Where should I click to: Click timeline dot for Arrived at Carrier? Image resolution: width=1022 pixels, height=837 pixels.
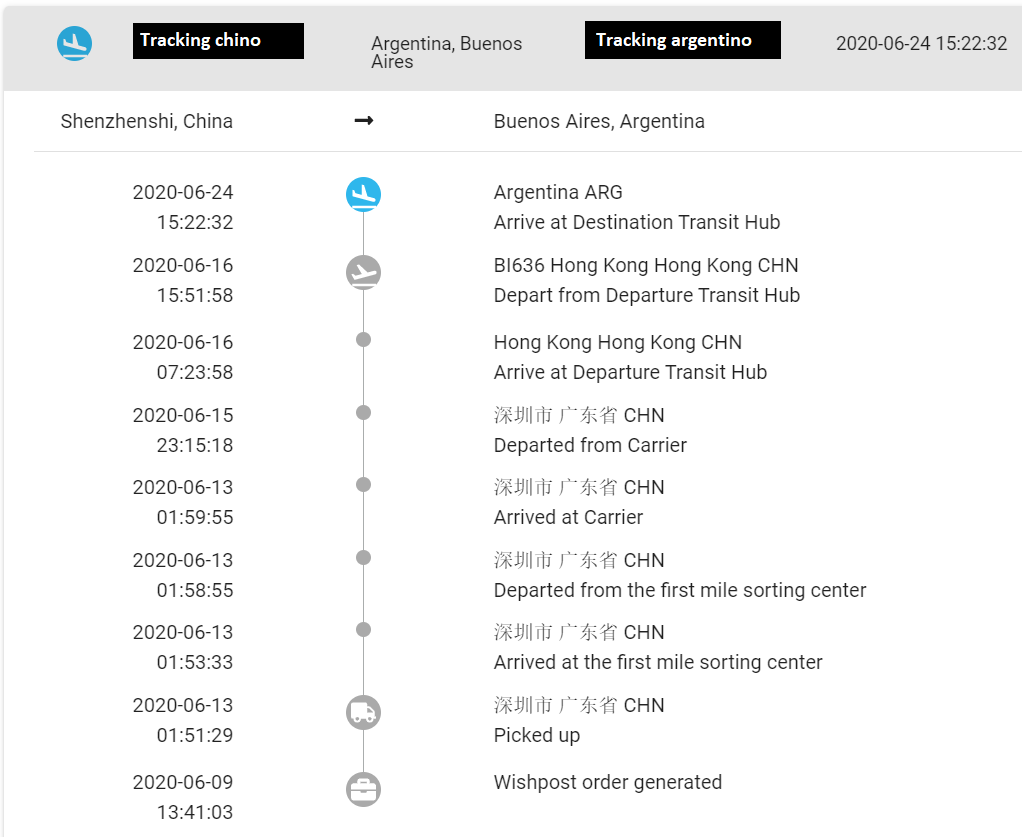363,485
